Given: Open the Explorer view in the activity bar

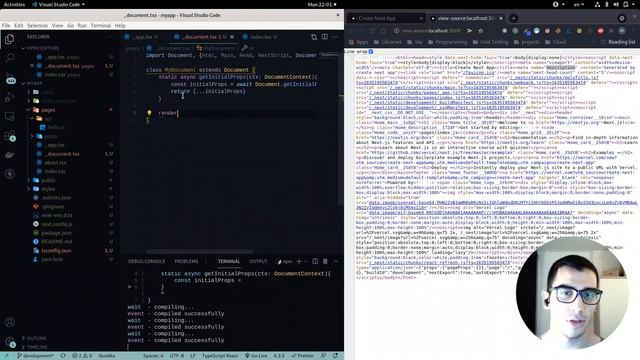Looking at the screenshot, I should 9,39.
